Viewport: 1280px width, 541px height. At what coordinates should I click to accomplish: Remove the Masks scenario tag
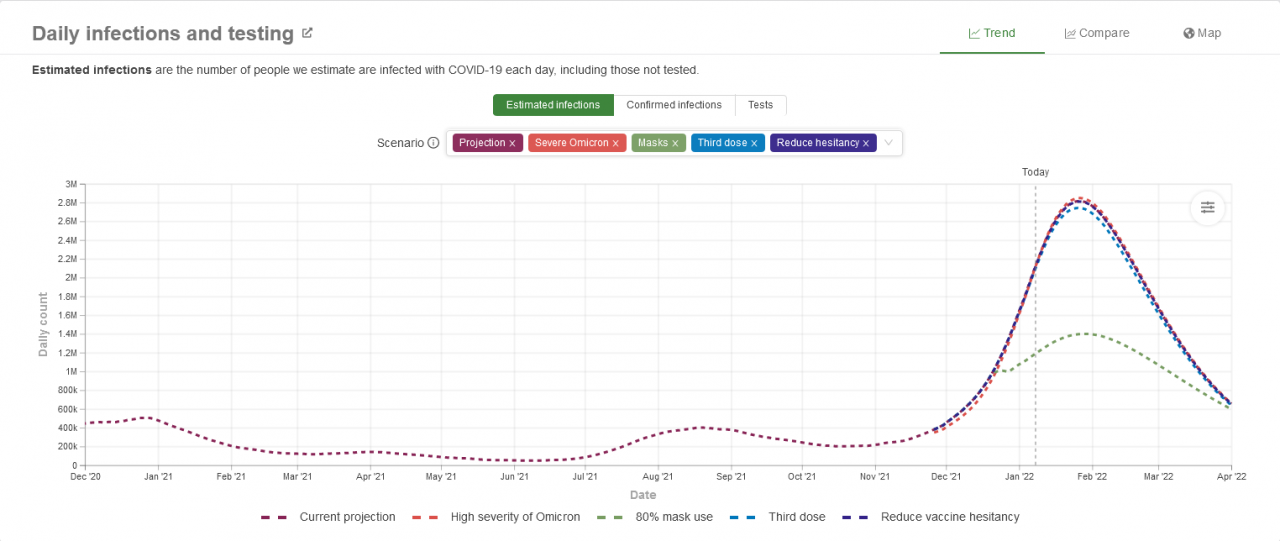click(x=675, y=144)
